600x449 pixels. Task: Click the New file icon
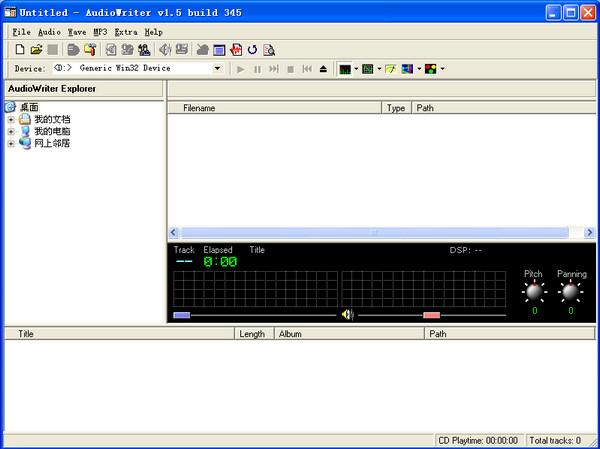pyautogui.click(x=20, y=49)
